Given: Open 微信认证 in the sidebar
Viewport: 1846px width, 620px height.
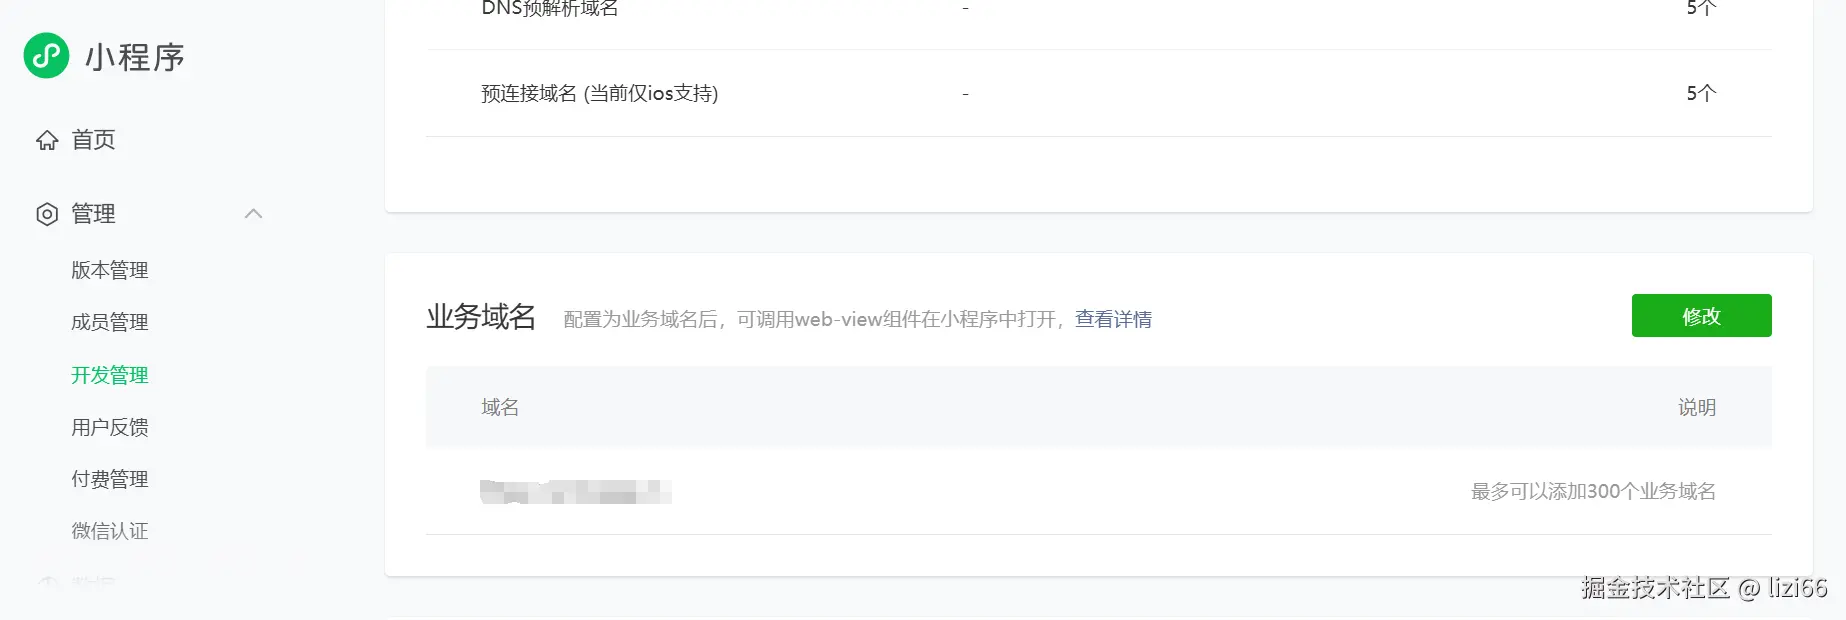Looking at the screenshot, I should pyautogui.click(x=110, y=531).
